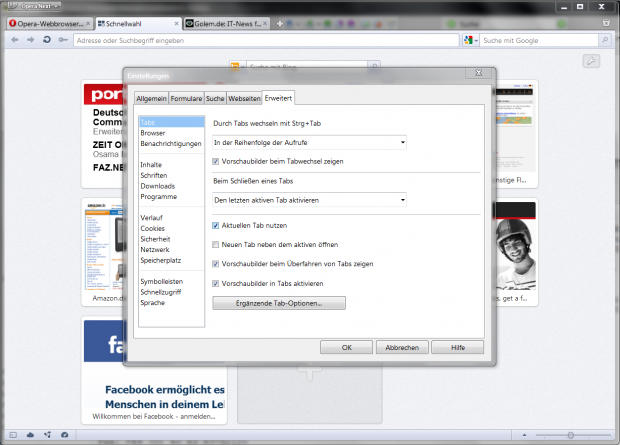Image resolution: width=620 pixels, height=445 pixels.
Task: Open the Amazon Speed Dial thumbnail
Action: pos(104,252)
